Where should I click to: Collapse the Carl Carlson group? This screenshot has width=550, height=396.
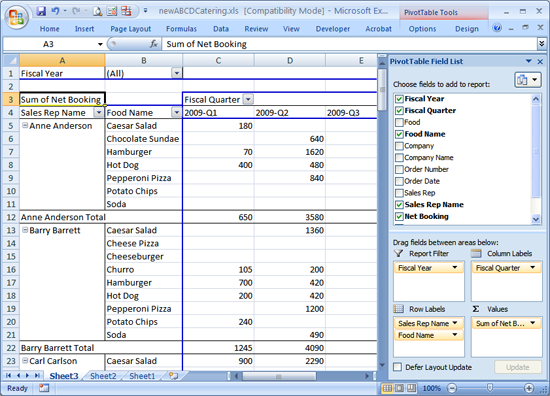(25, 360)
